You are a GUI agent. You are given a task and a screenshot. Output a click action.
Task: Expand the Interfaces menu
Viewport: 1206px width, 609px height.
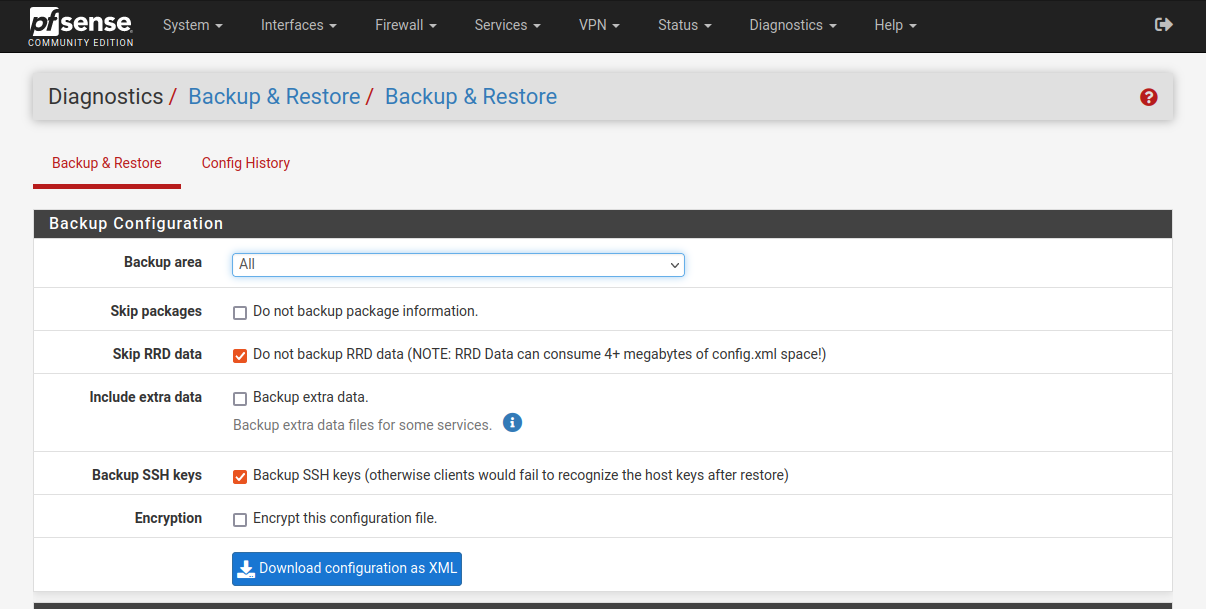point(298,25)
